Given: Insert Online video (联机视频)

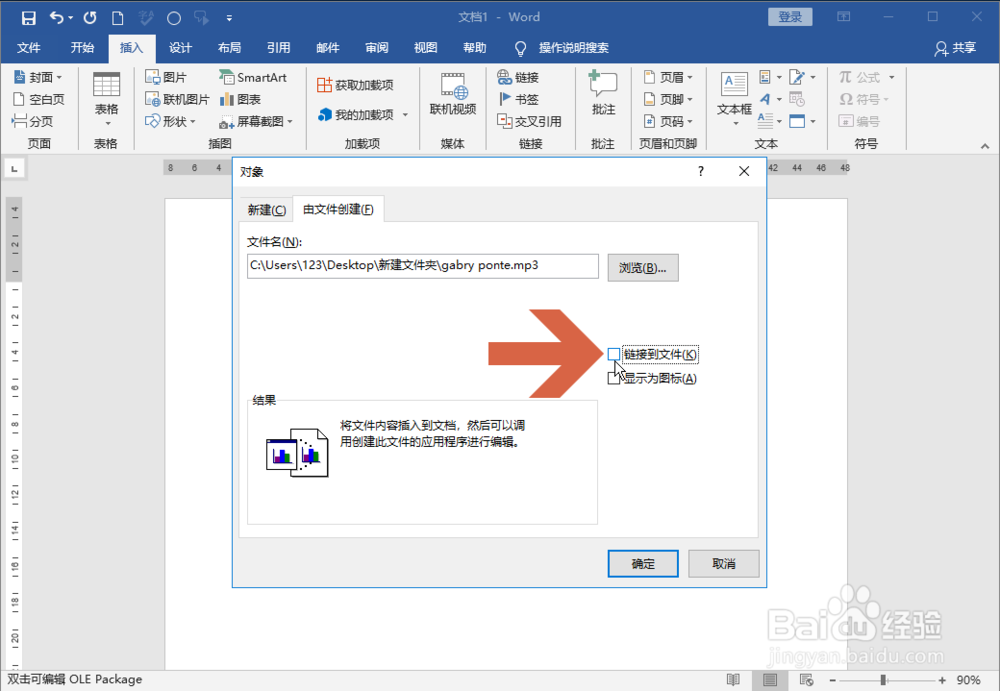Looking at the screenshot, I should pyautogui.click(x=453, y=96).
